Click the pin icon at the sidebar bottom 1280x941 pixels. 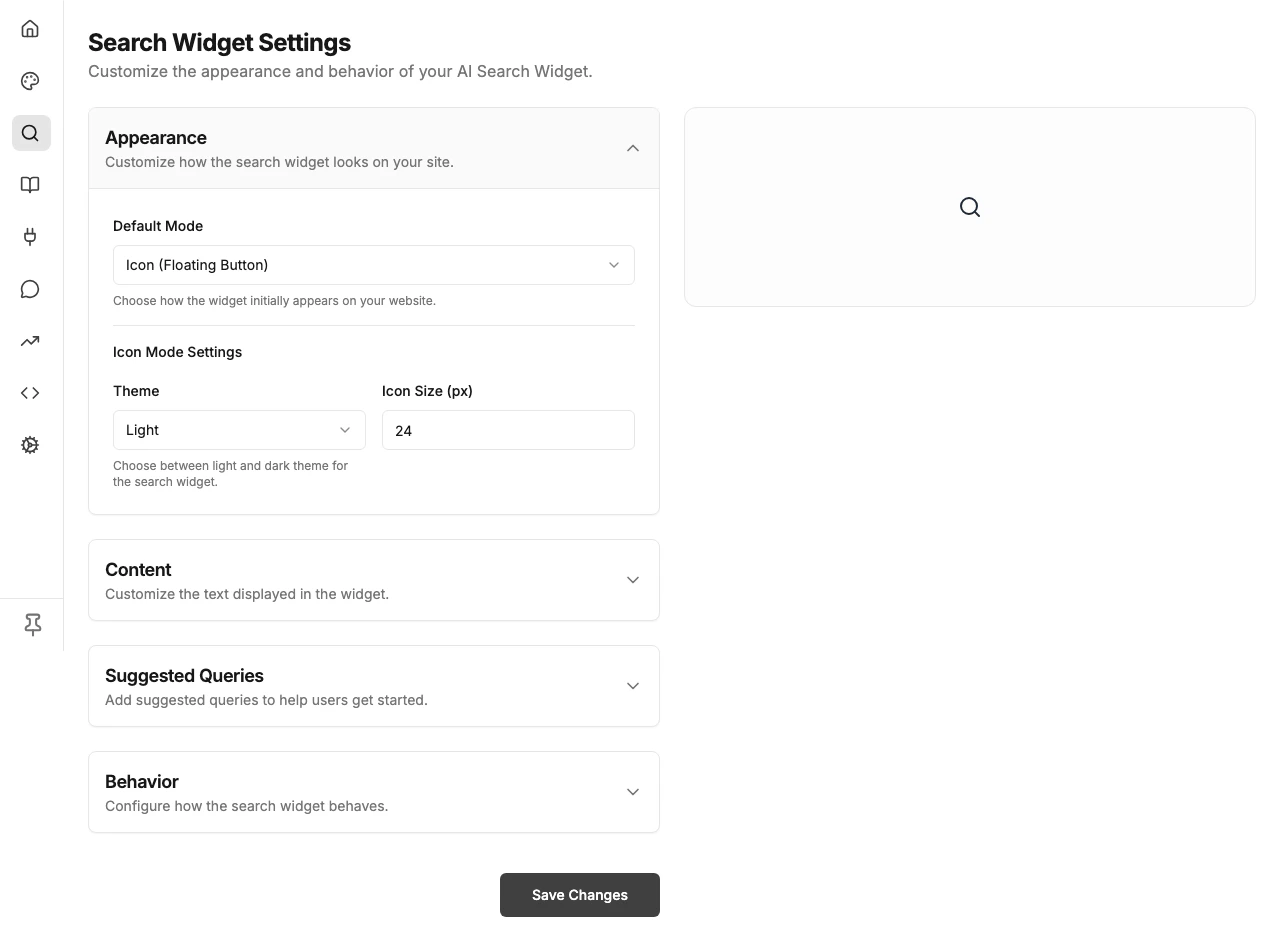[31, 624]
